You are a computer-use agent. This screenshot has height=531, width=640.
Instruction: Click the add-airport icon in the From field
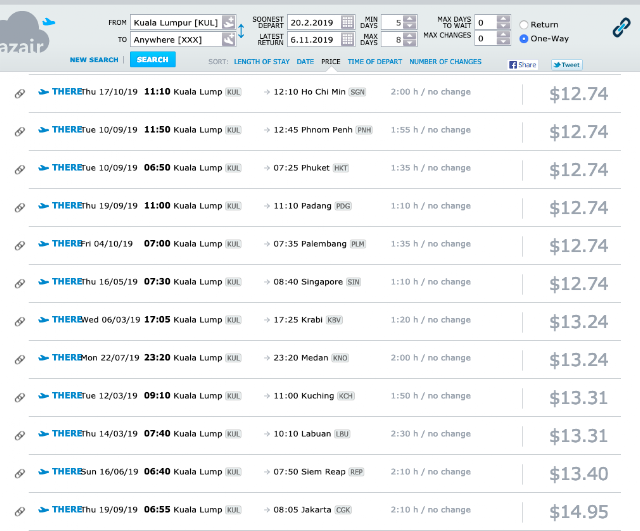pyautogui.click(x=229, y=22)
